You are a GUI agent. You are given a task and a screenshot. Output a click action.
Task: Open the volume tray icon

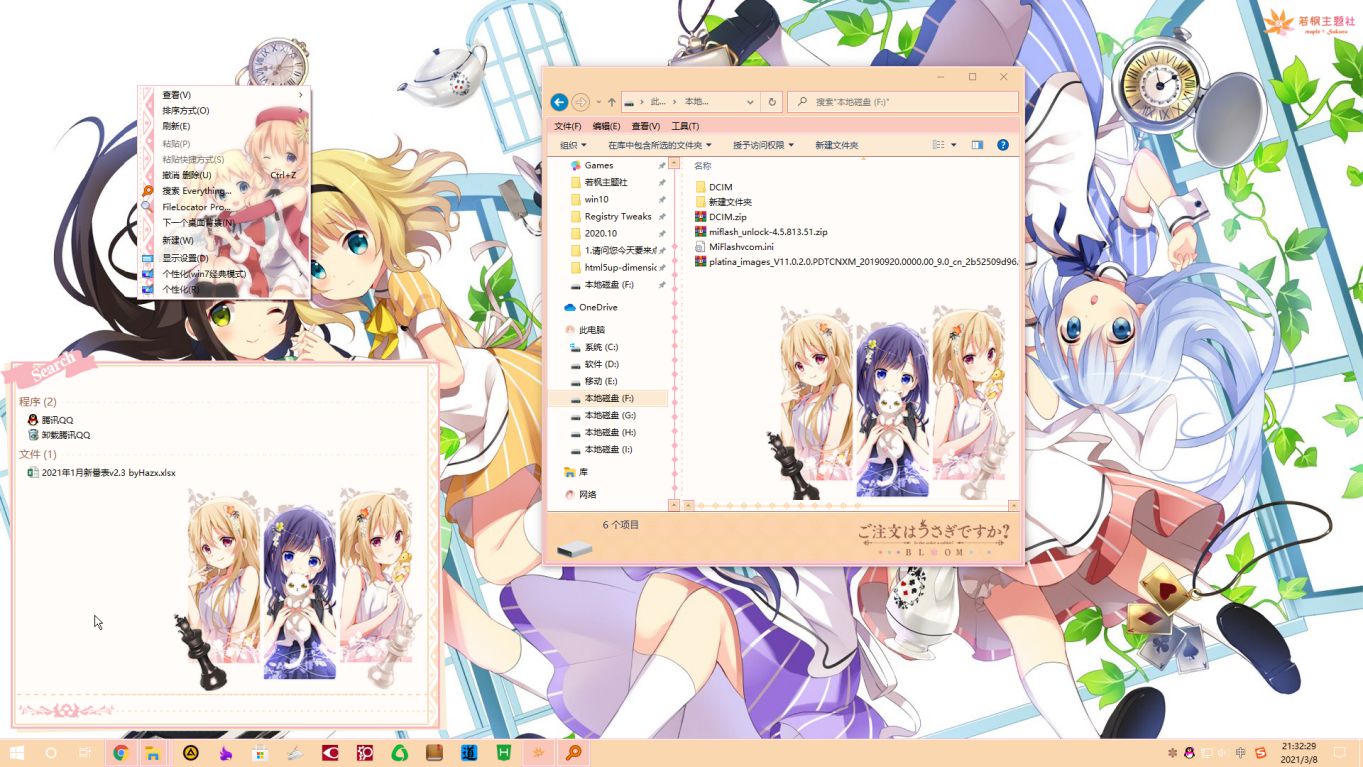[x=1222, y=752]
